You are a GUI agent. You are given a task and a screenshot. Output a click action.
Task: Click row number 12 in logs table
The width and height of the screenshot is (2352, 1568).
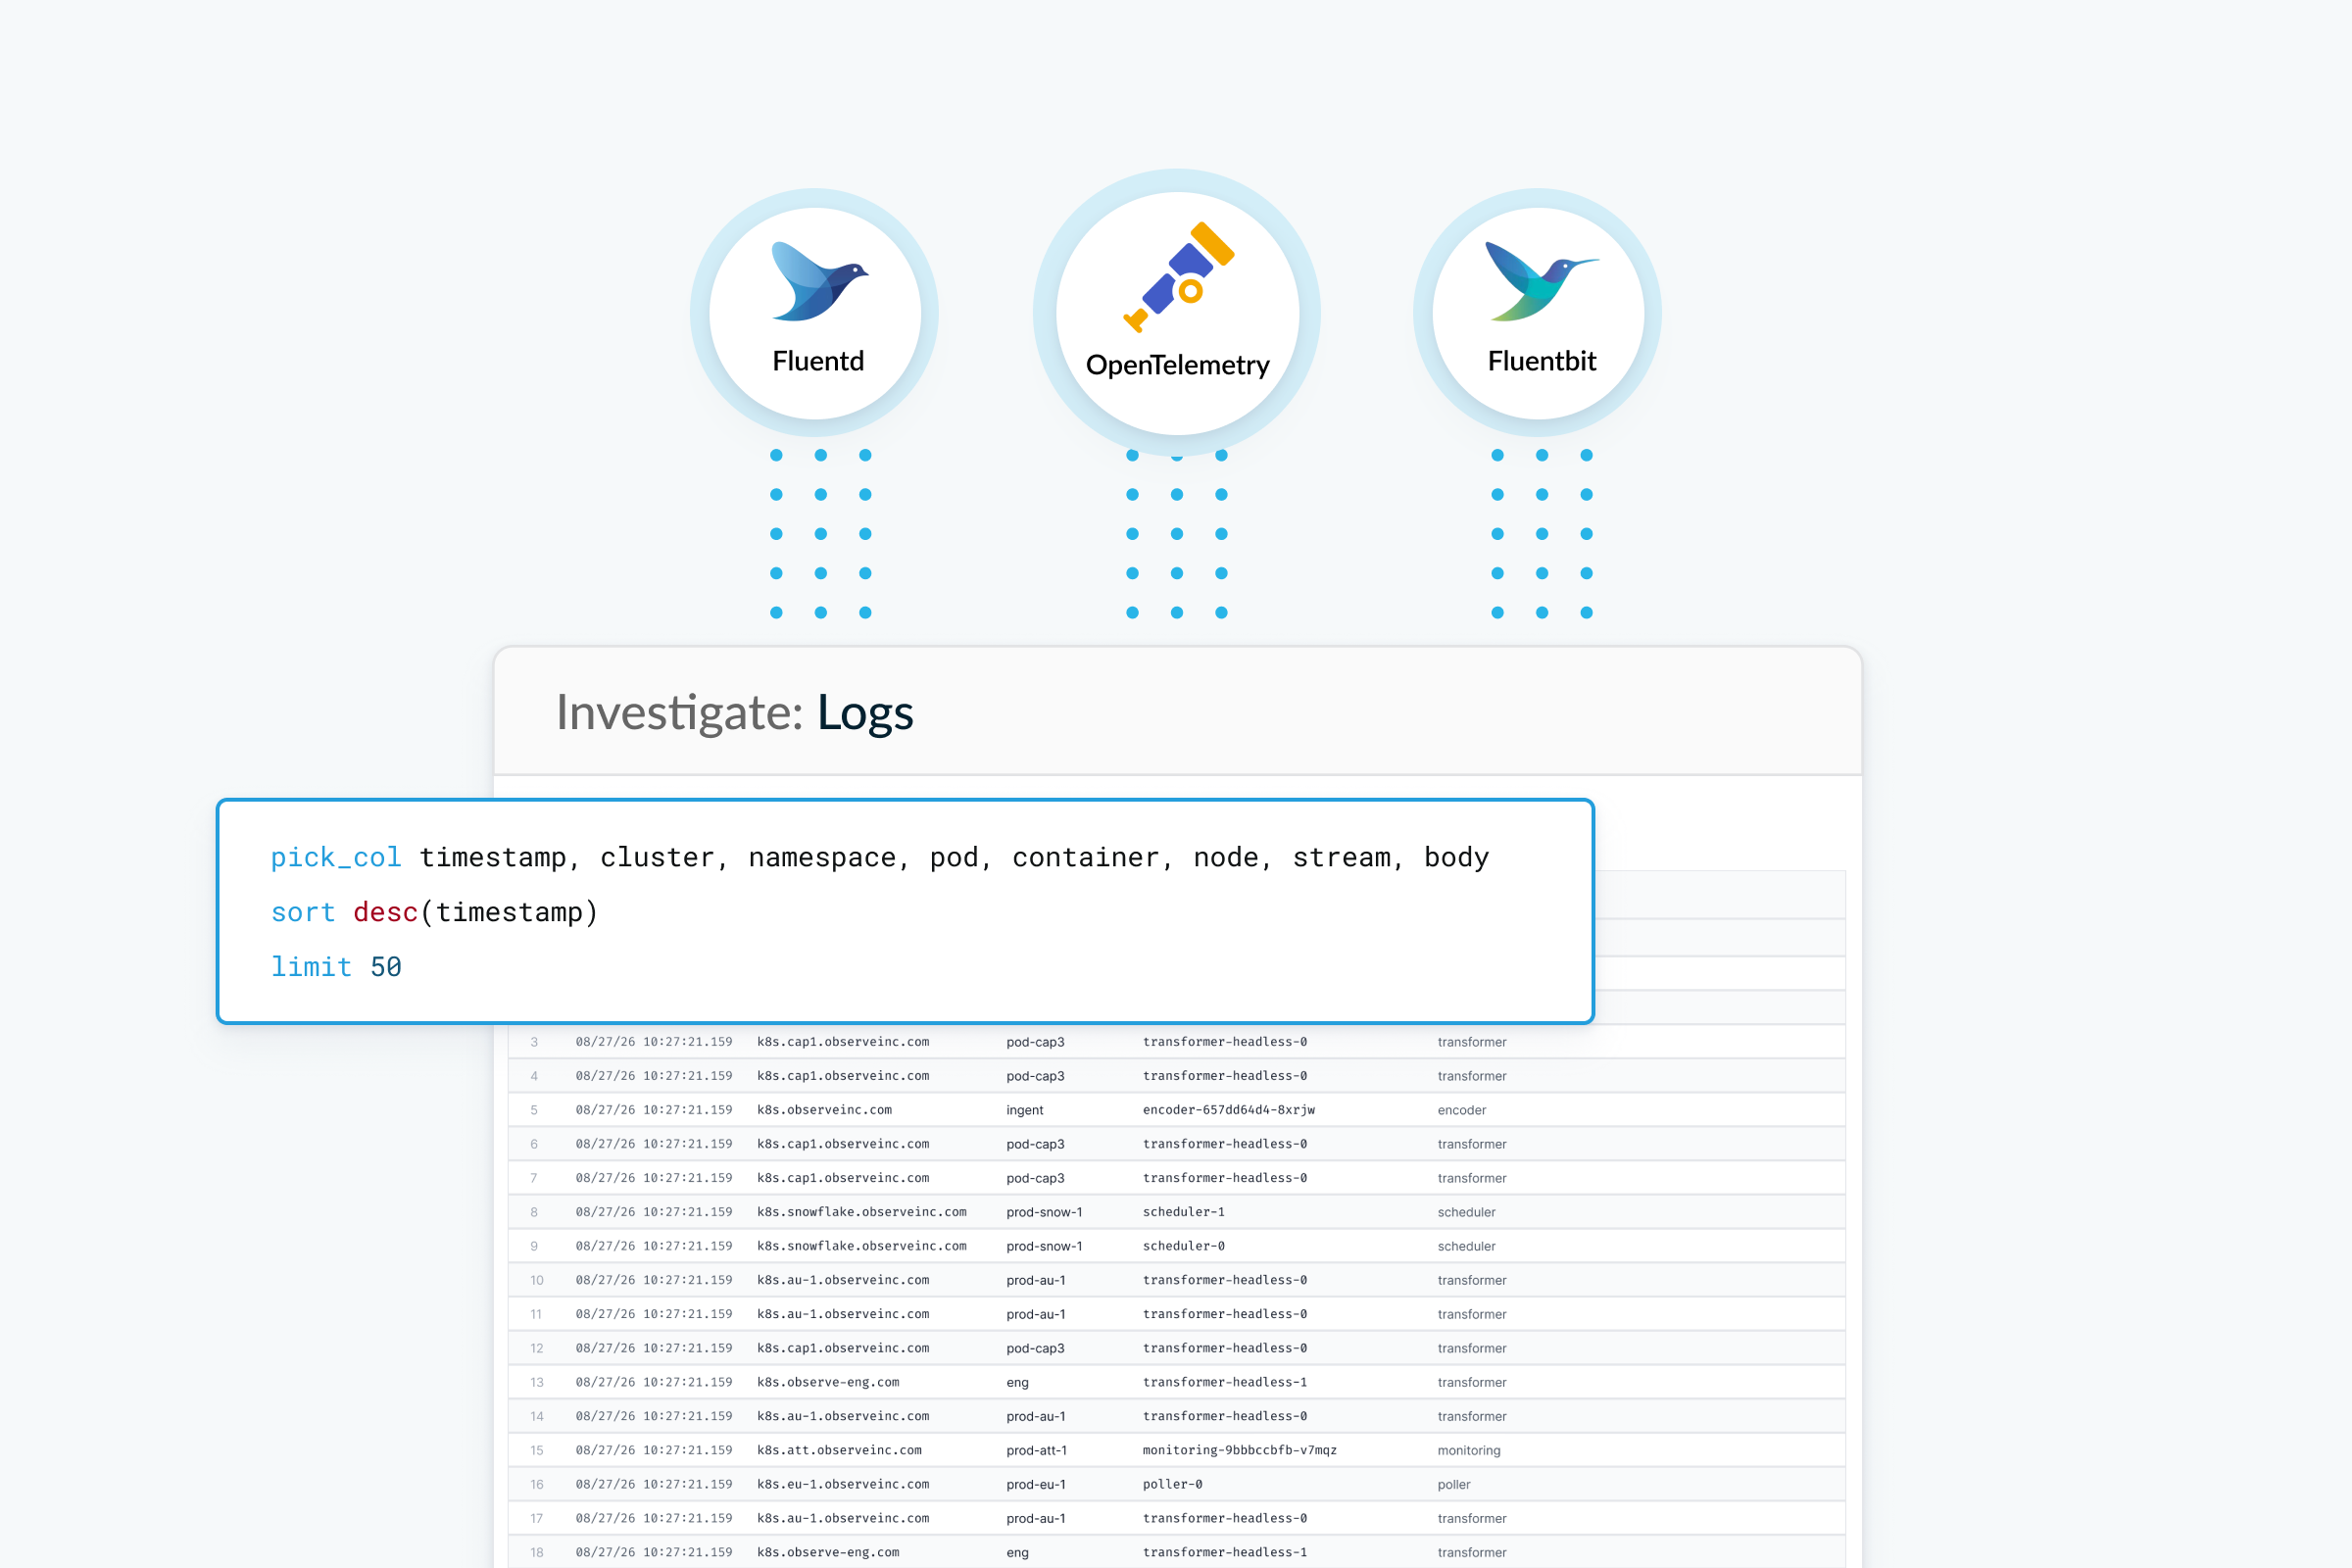coord(537,1348)
